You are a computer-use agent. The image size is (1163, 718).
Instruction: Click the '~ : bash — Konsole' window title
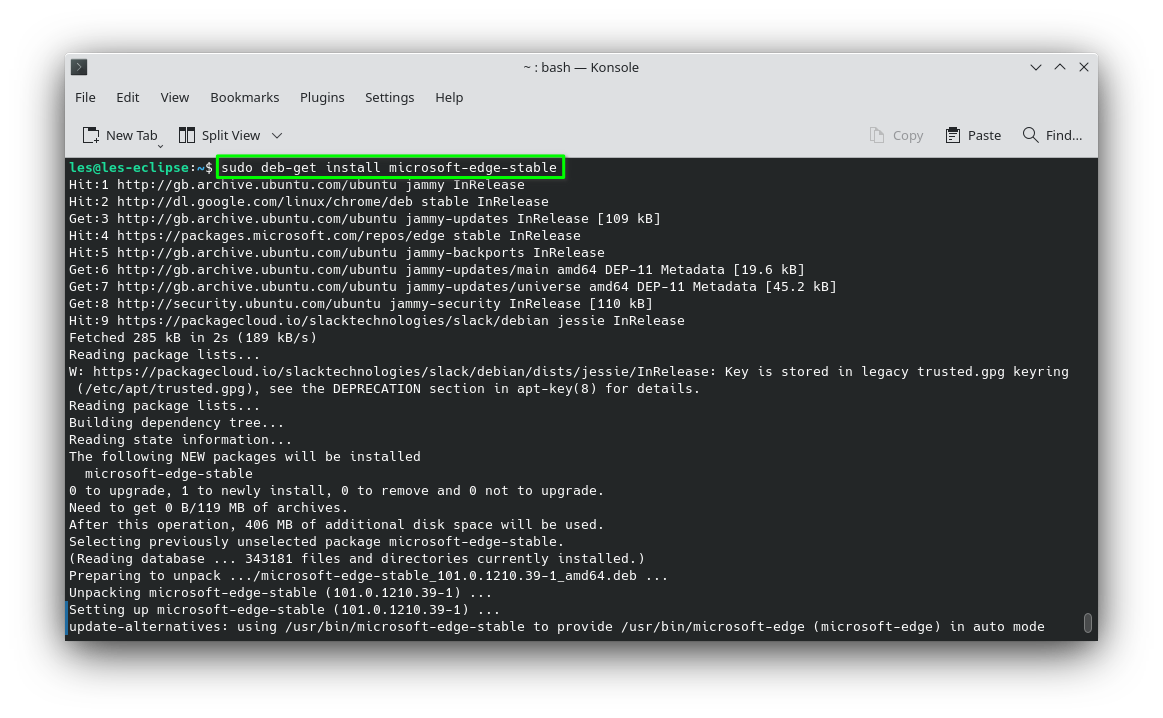tap(581, 67)
